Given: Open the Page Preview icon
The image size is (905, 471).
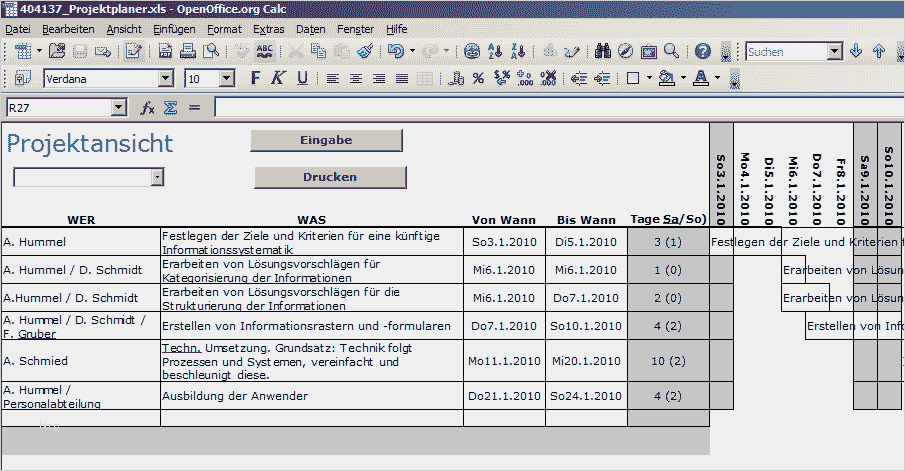Looking at the screenshot, I should click(211, 51).
